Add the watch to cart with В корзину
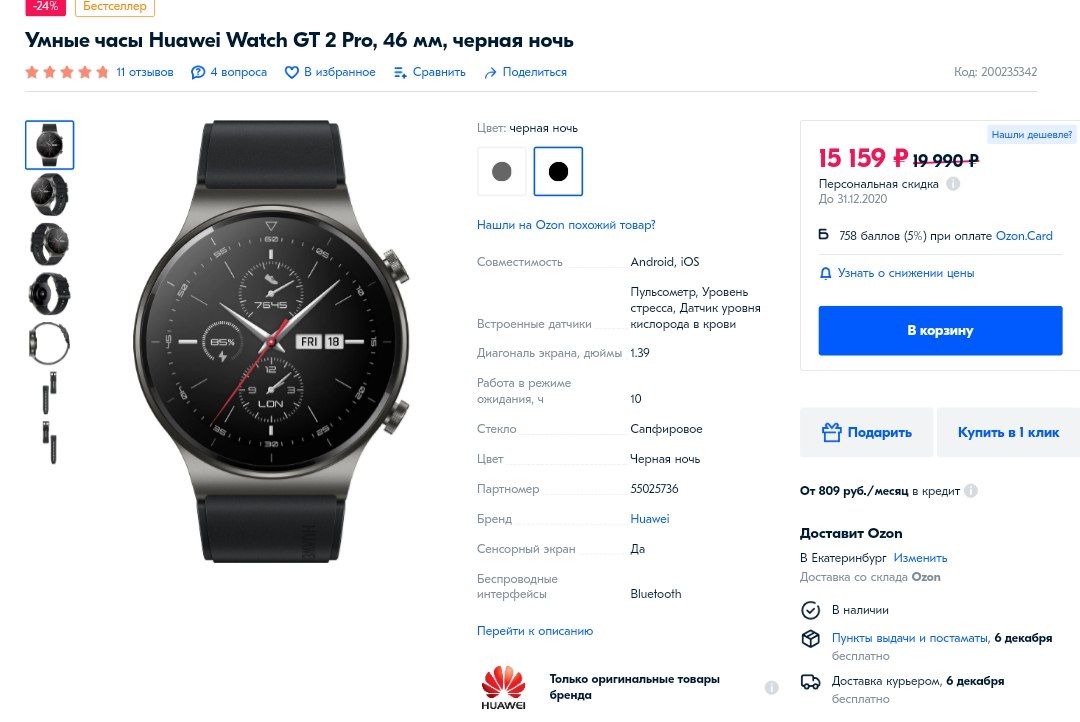Image resolution: width=1080 pixels, height=722 pixels. click(940, 331)
